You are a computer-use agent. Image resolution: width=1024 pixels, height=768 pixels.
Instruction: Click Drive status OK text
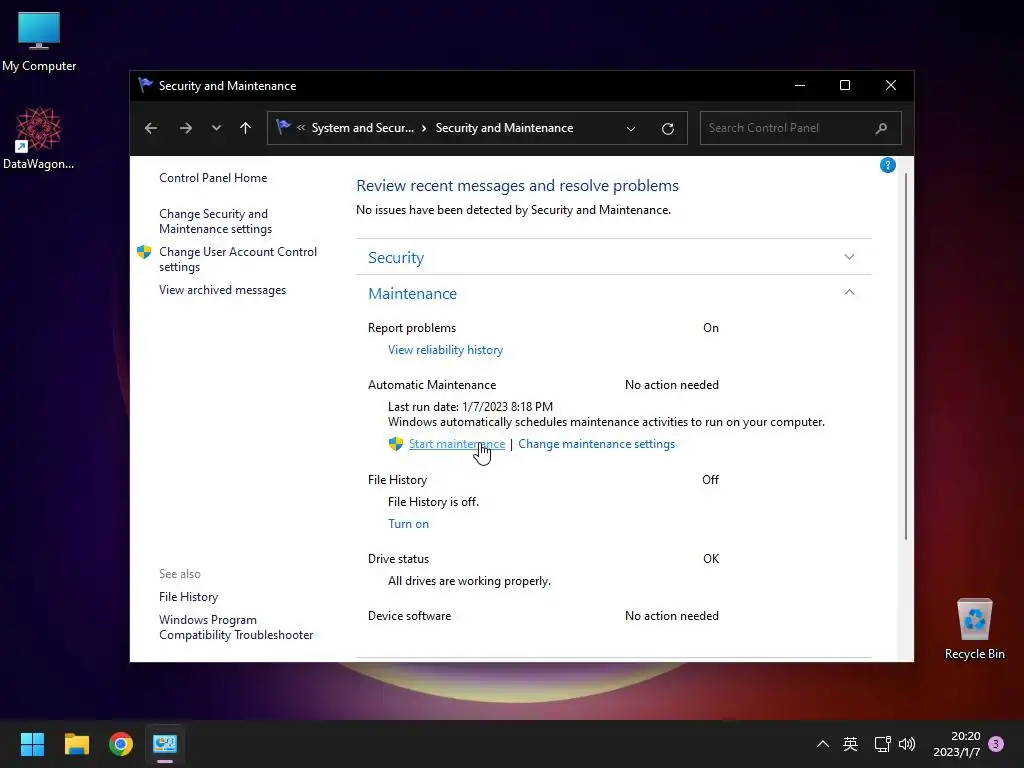(711, 559)
